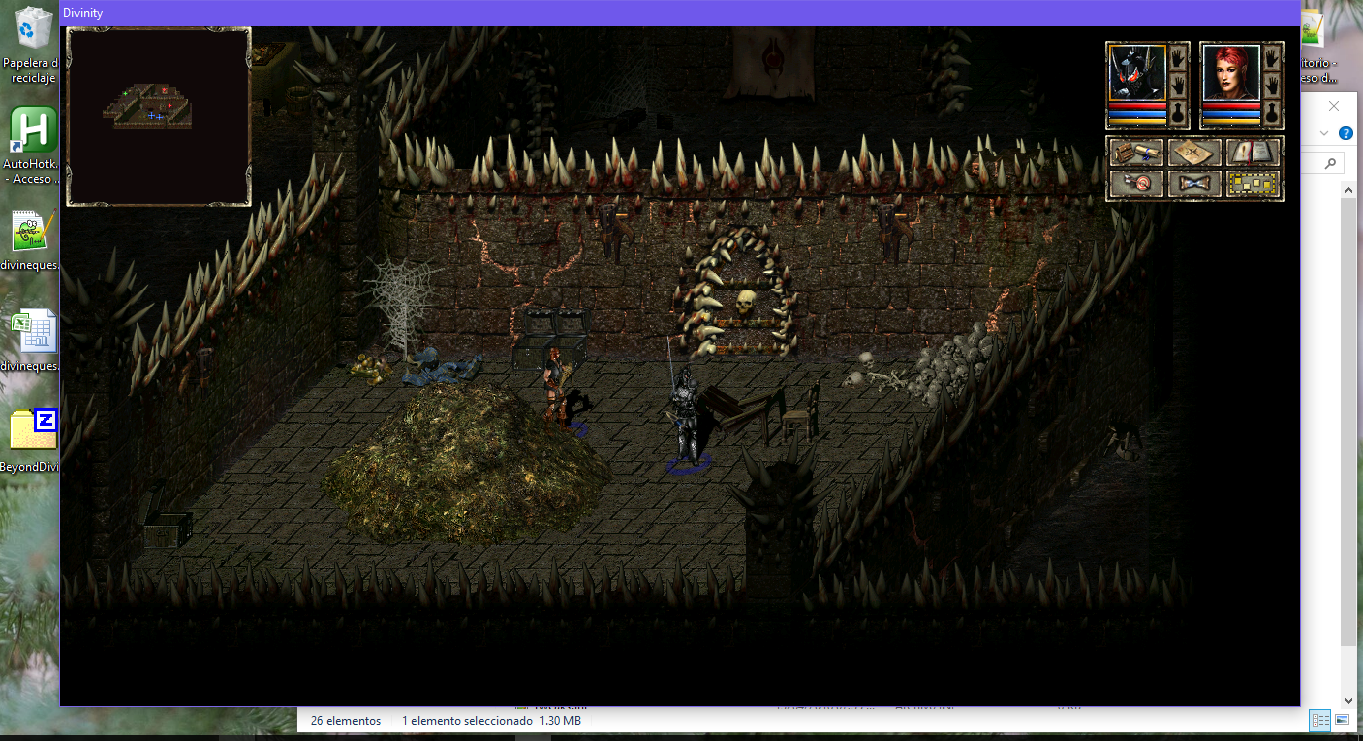
Task: Open the journal book button
Action: coord(1253,153)
